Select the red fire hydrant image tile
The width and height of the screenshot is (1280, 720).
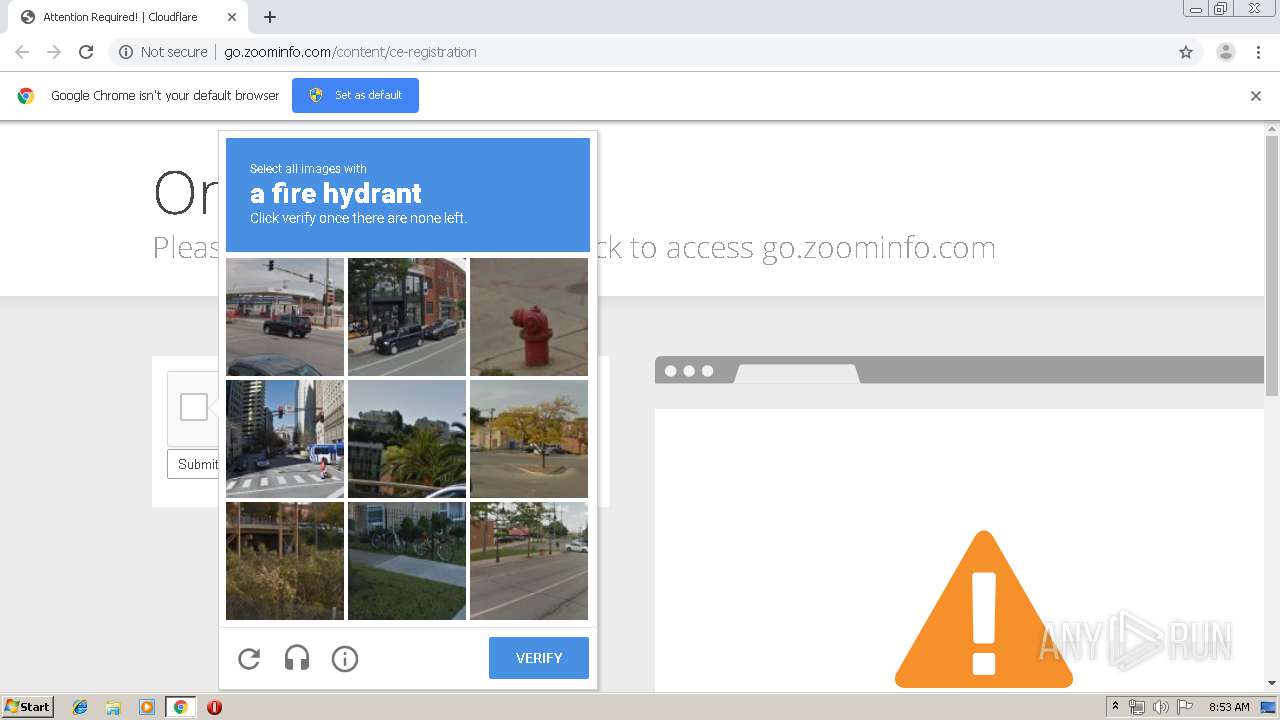tap(529, 317)
